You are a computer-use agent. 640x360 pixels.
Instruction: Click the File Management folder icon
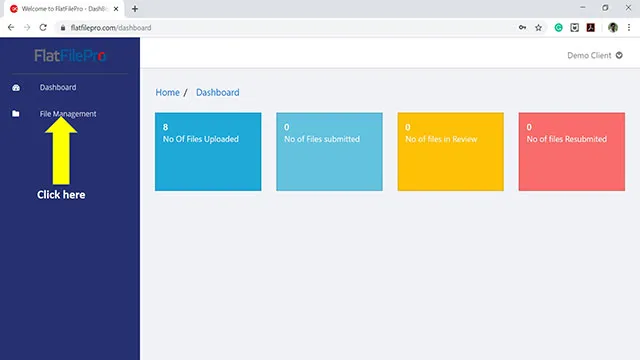(16, 113)
